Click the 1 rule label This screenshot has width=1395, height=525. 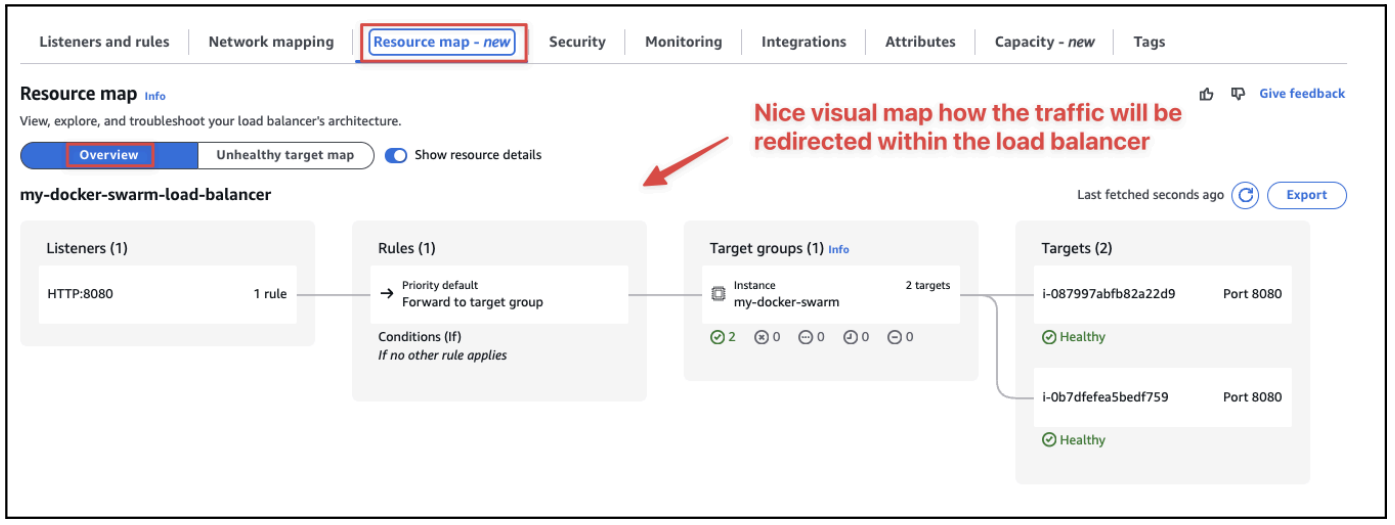coord(270,294)
